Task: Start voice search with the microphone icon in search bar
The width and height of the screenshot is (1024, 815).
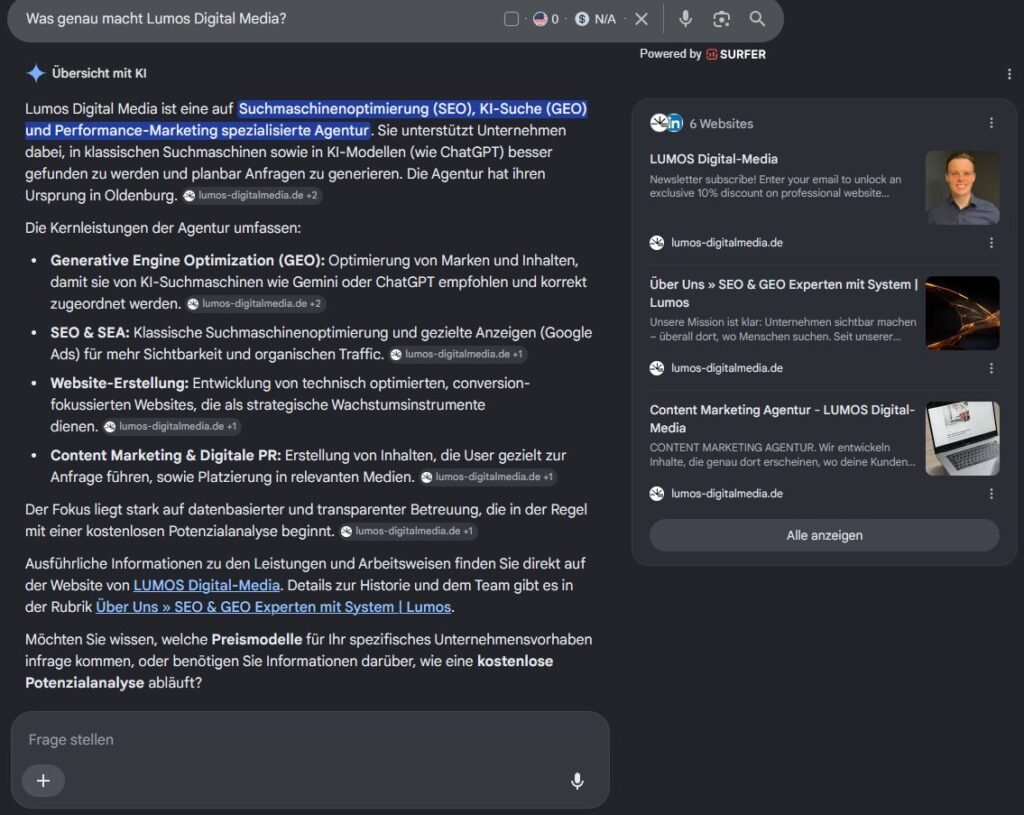Action: point(685,19)
